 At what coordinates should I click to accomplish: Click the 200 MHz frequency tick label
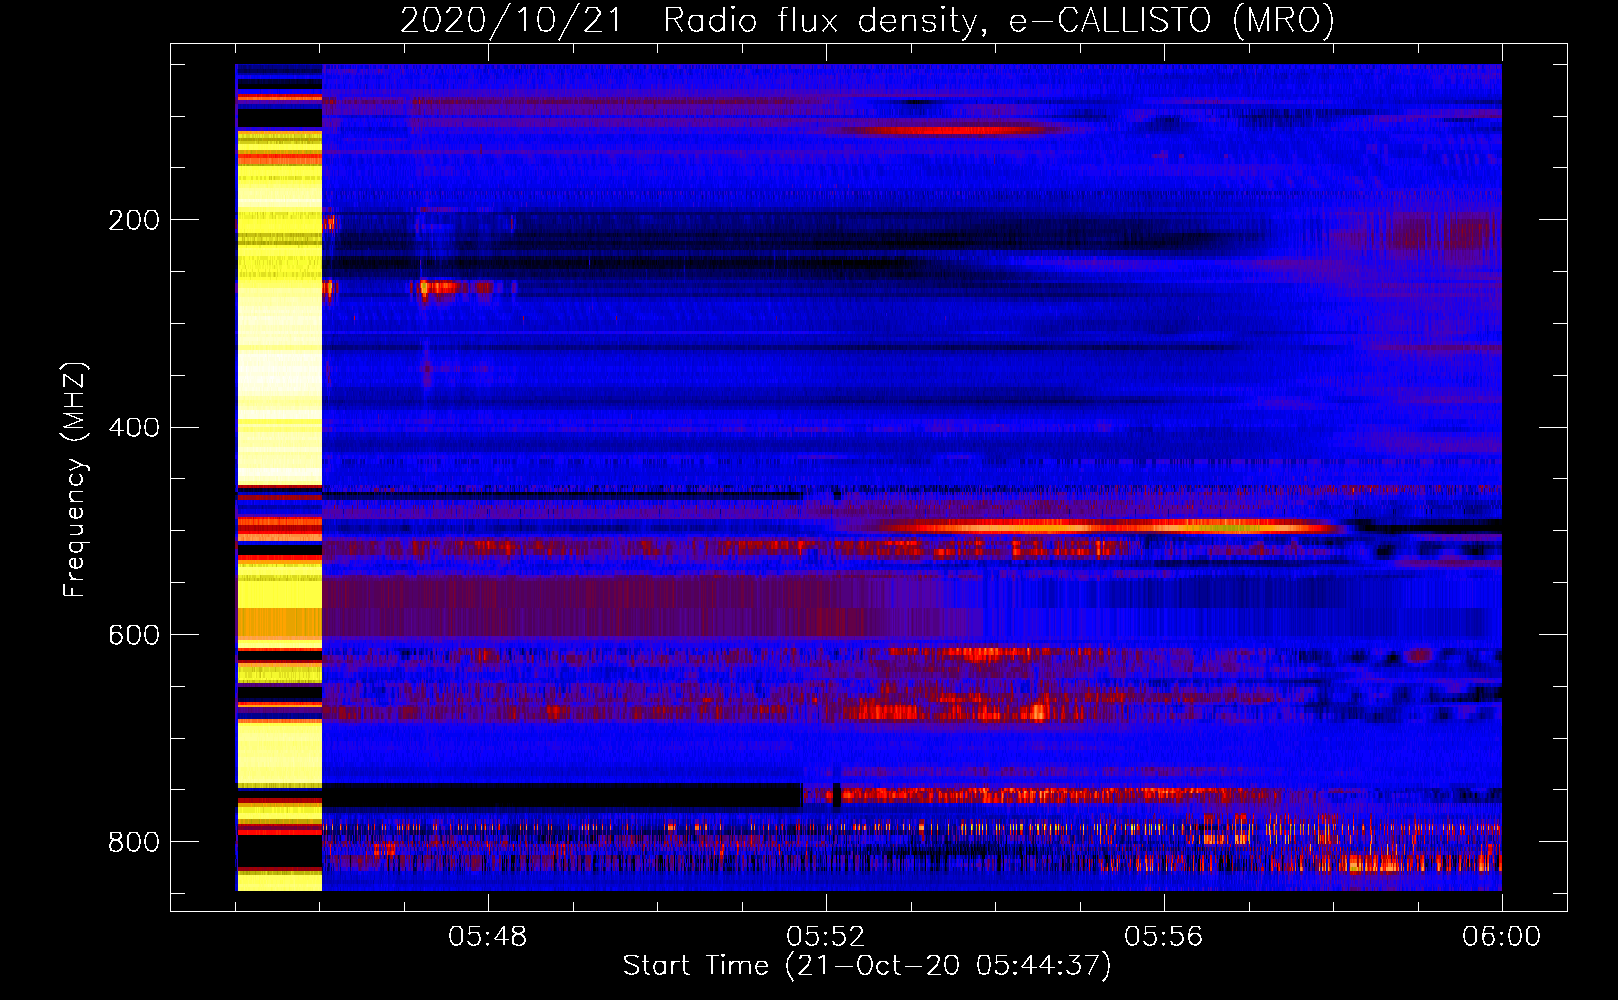click(x=134, y=220)
